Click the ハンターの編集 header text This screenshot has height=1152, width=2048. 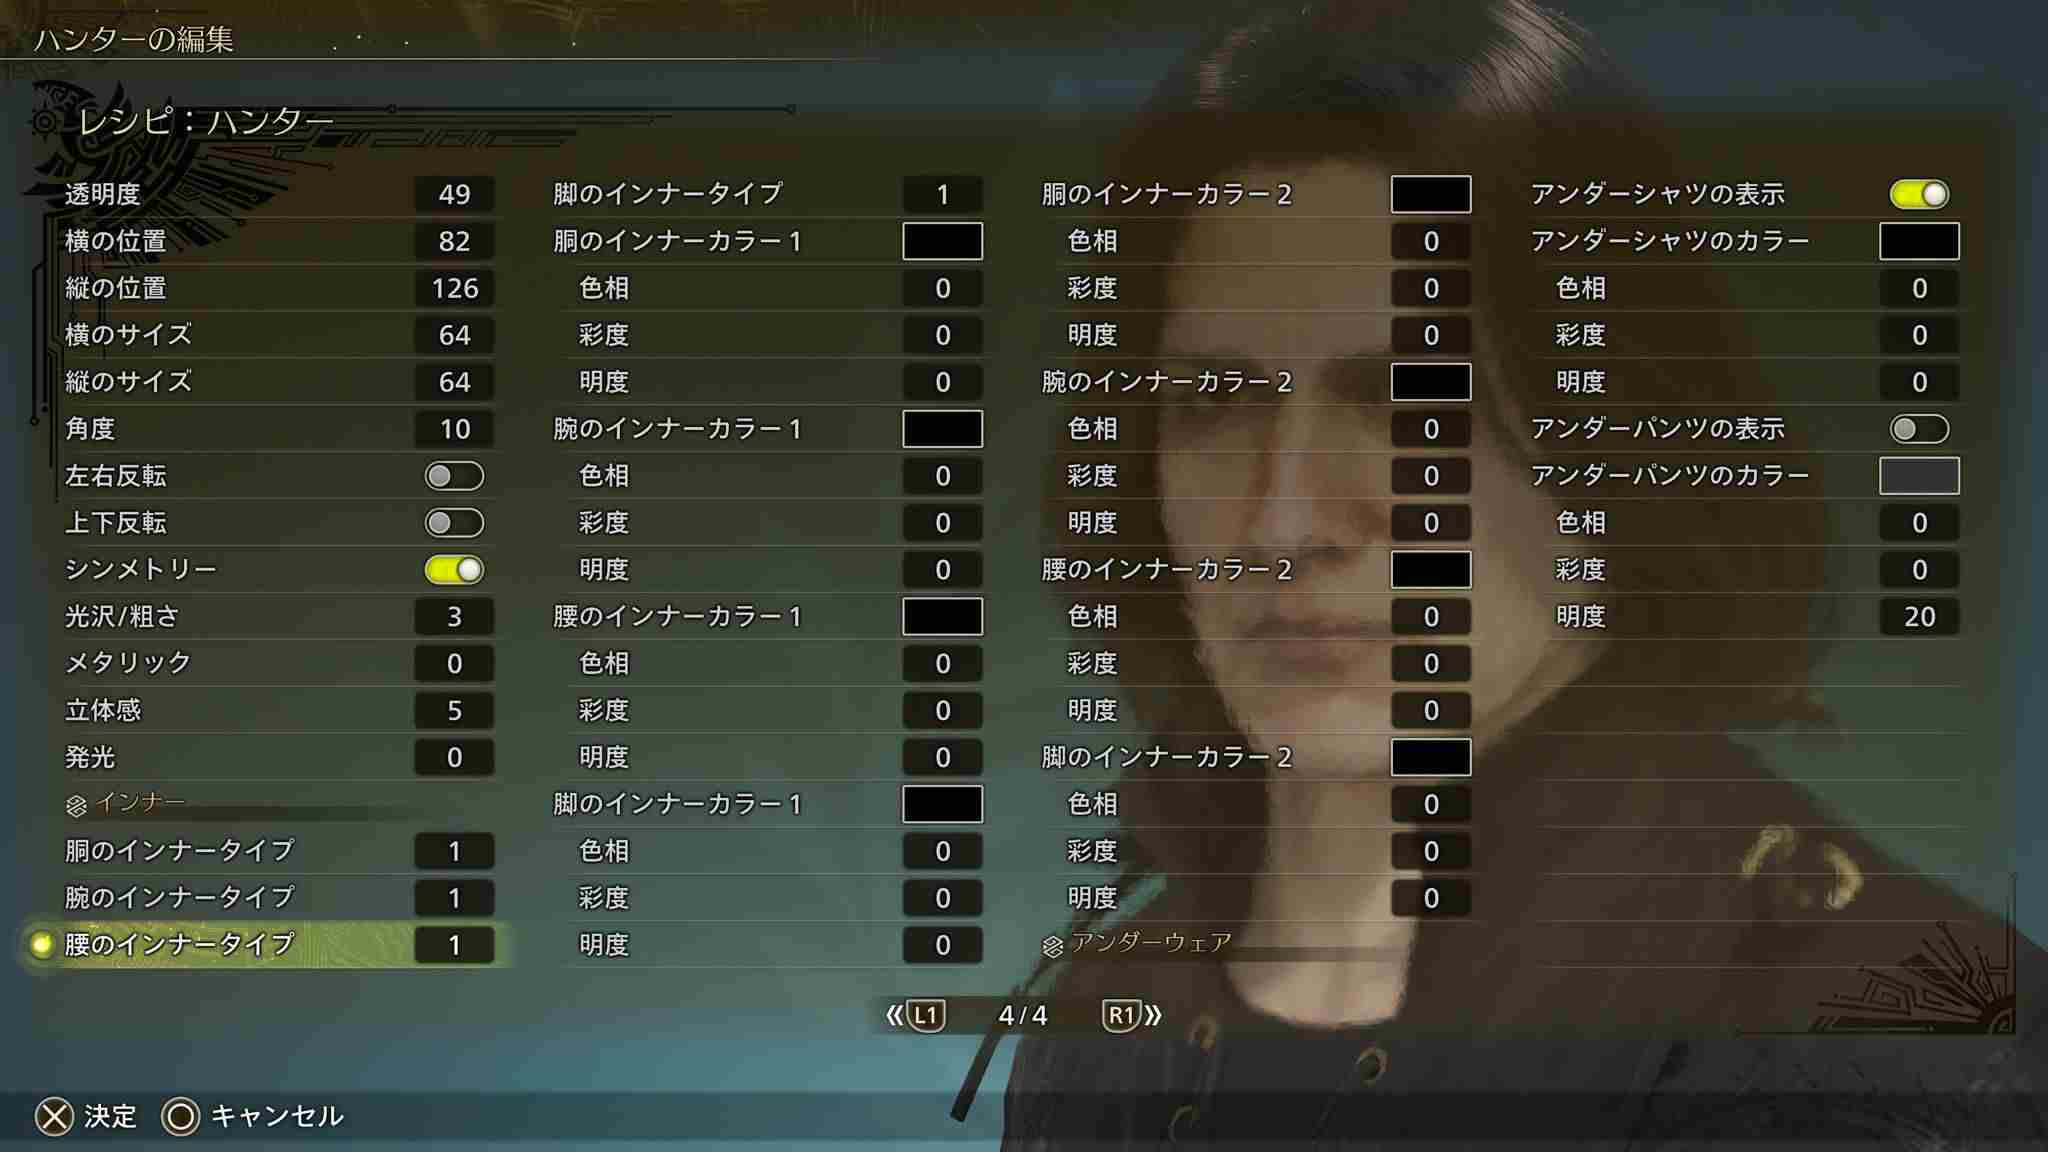(134, 39)
